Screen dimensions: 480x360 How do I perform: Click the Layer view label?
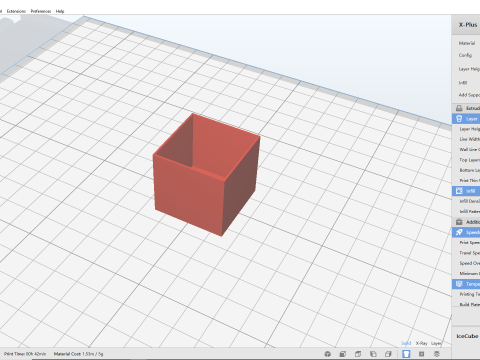(436, 343)
